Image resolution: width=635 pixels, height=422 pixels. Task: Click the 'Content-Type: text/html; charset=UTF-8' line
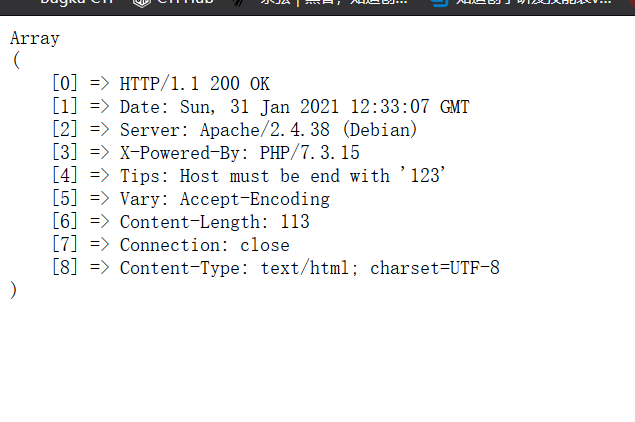click(310, 268)
